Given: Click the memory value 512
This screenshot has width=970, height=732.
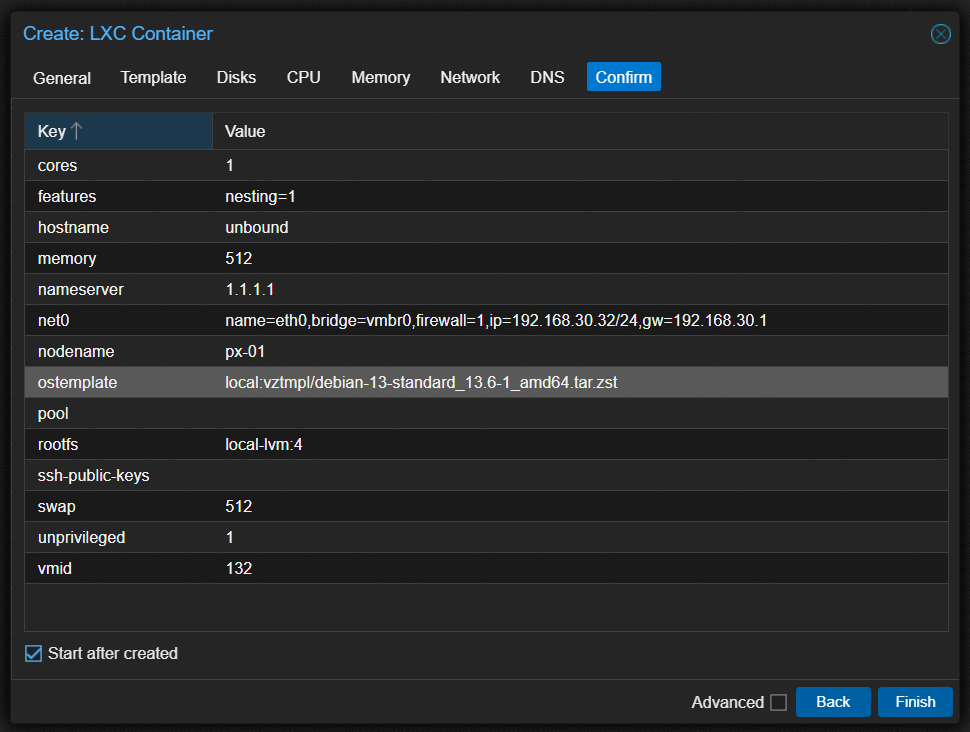Looking at the screenshot, I should point(238,258).
